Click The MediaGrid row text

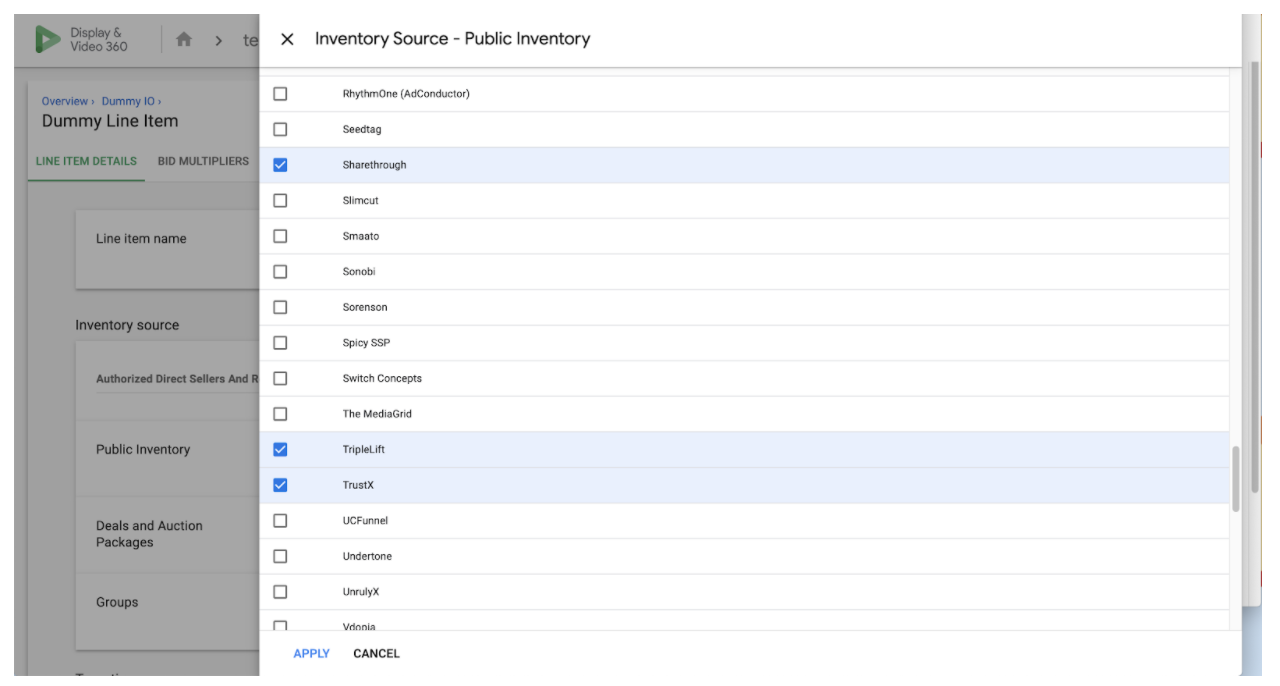pyautogui.click(x=377, y=414)
